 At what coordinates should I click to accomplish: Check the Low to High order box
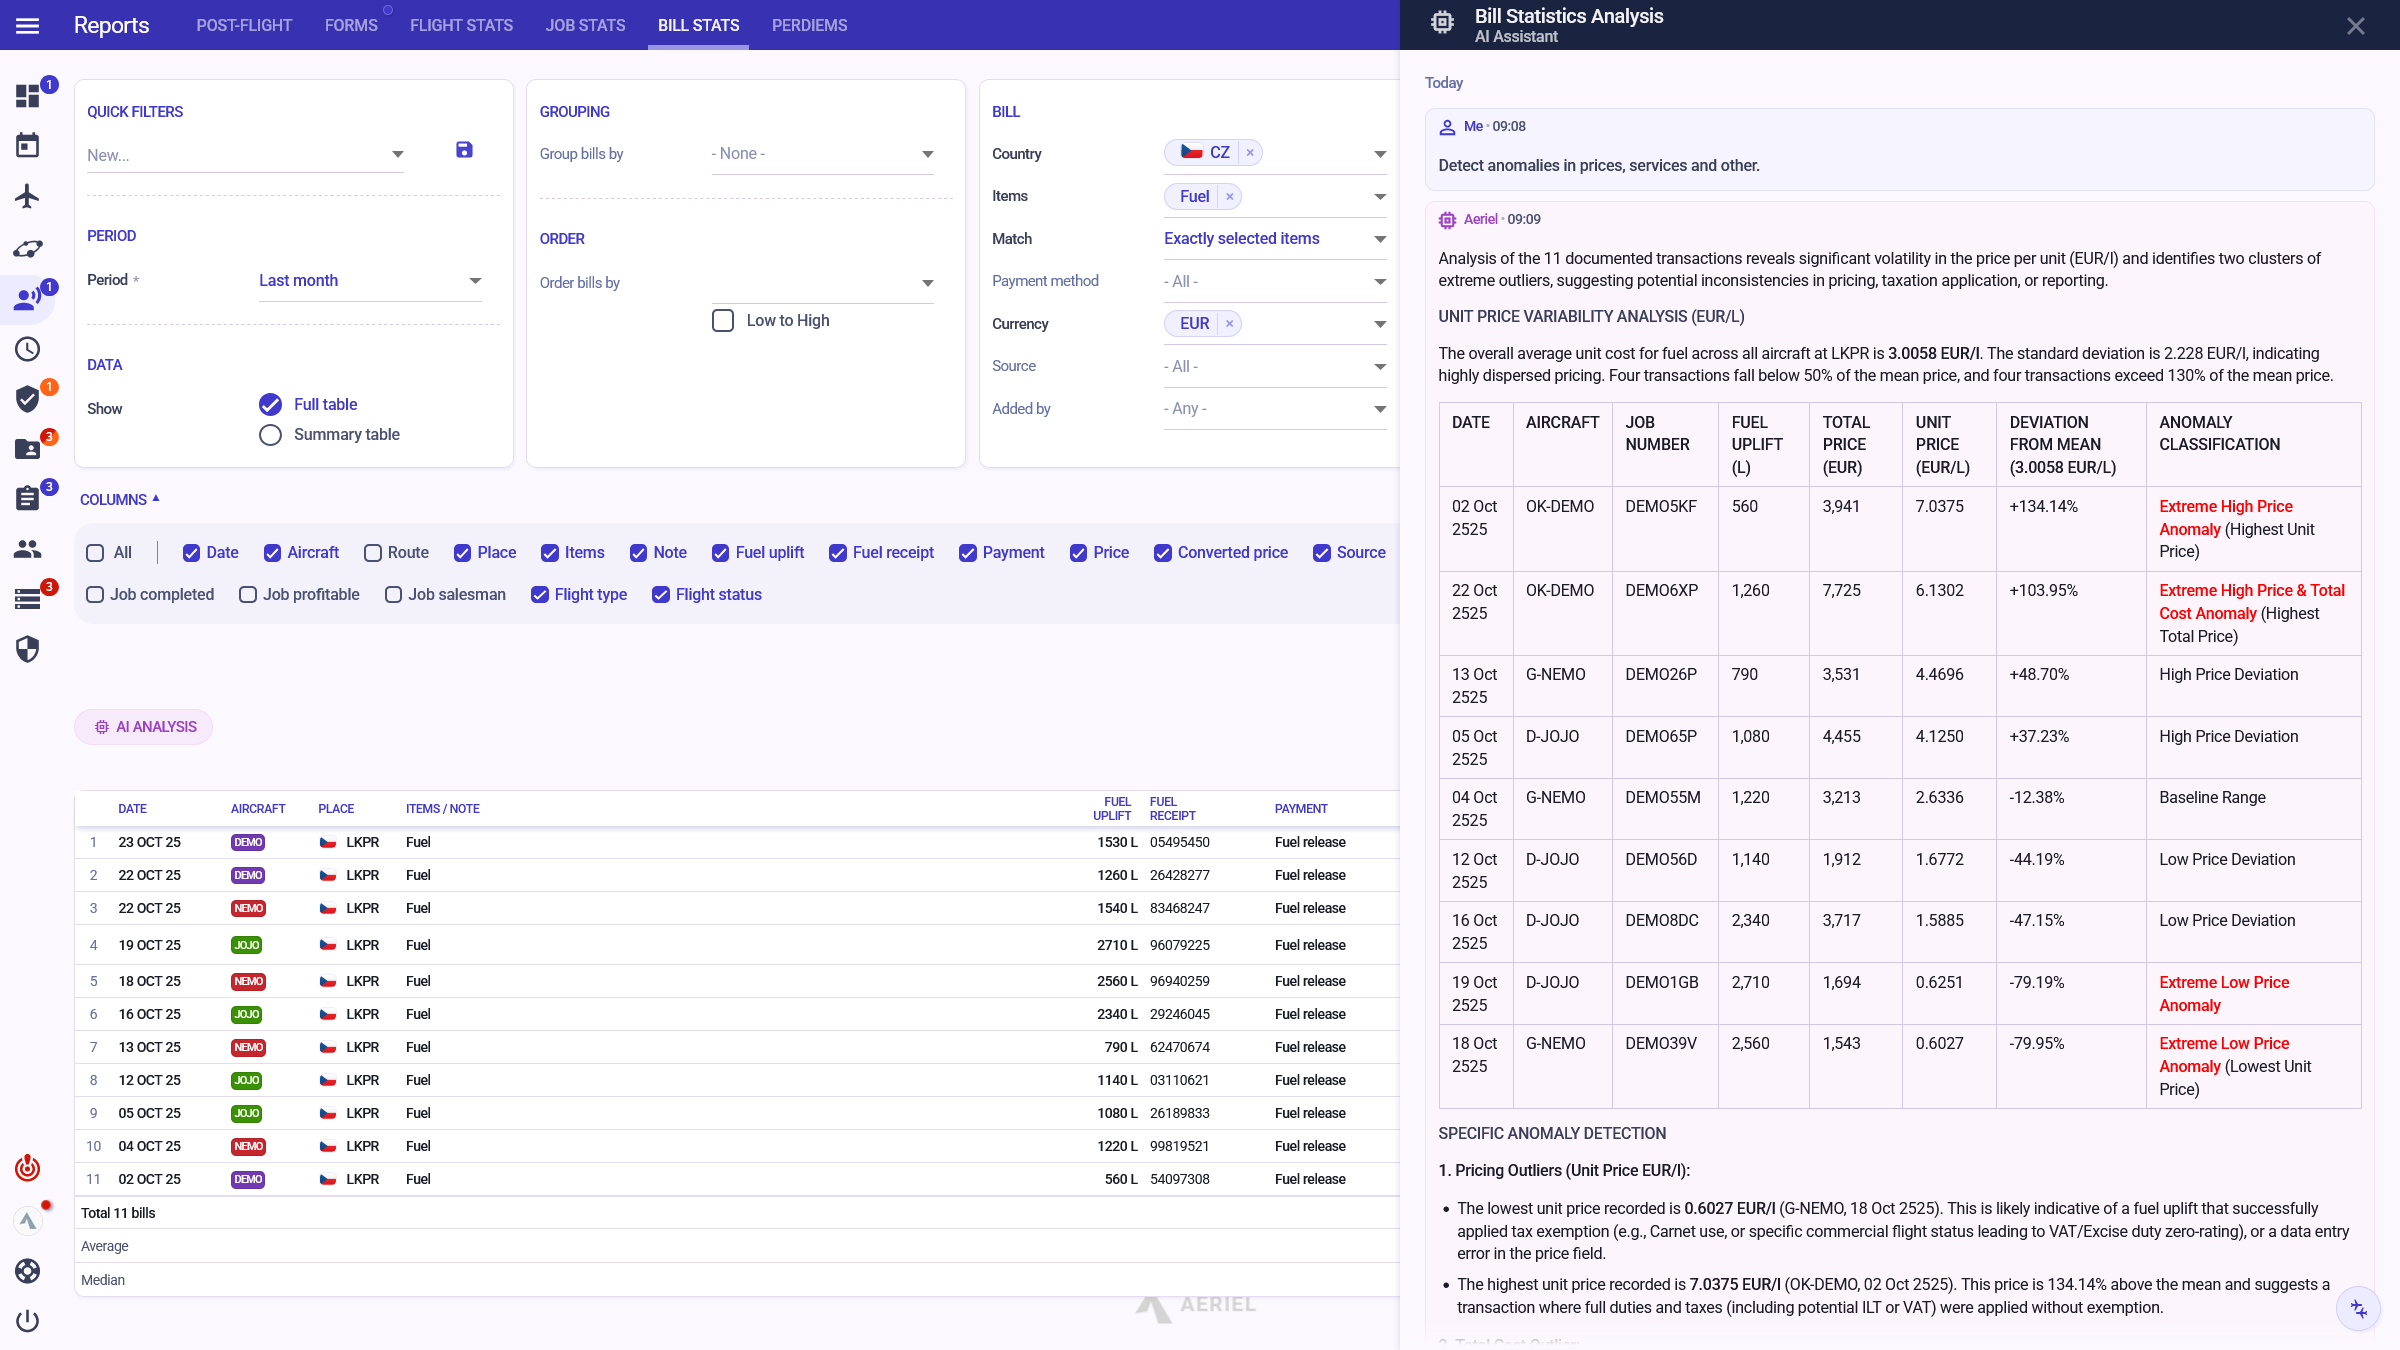[x=723, y=321]
